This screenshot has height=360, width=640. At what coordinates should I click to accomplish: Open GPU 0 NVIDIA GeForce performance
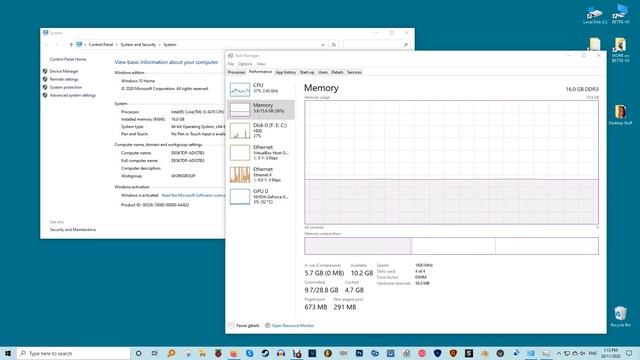click(260, 196)
